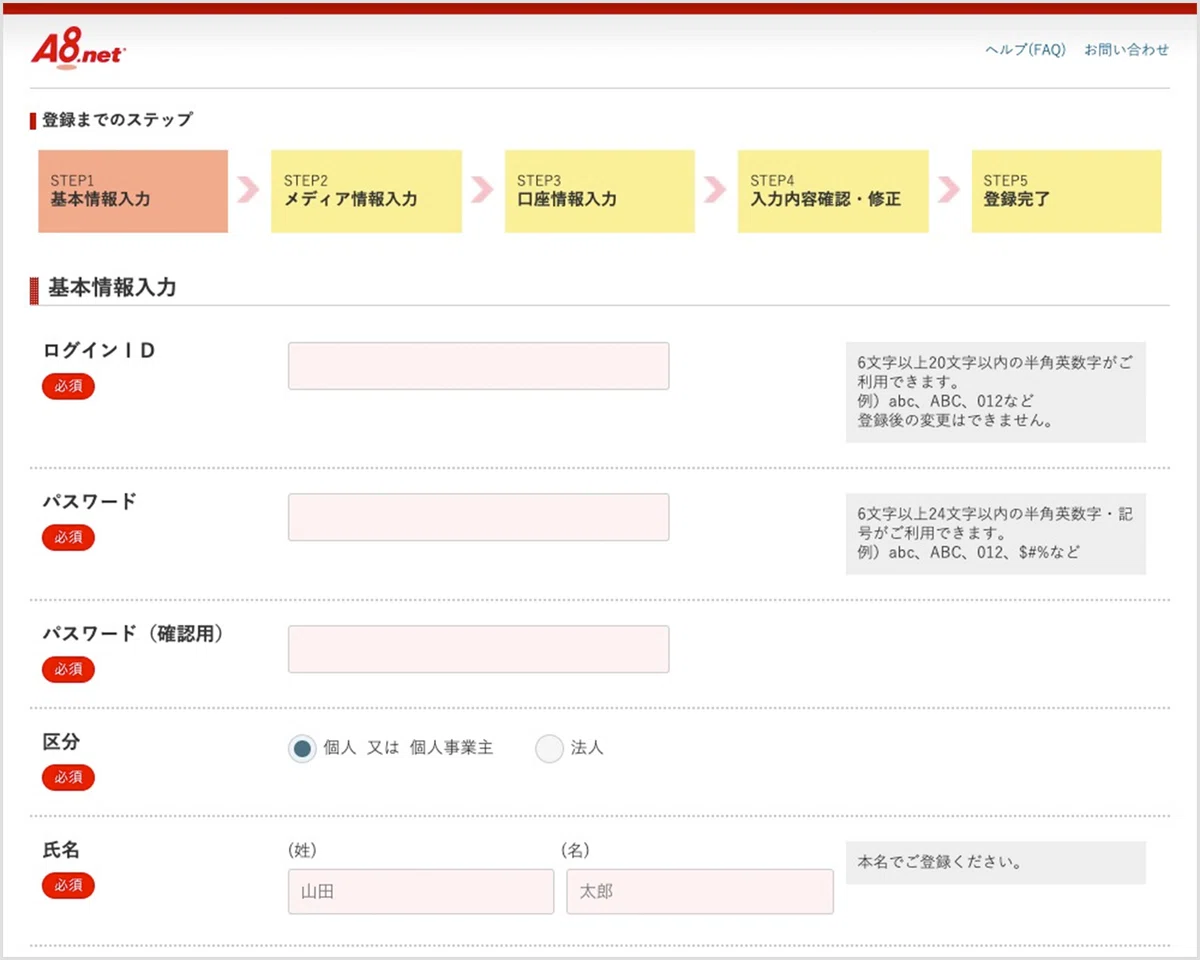Click the 基本情報入力 section heading

click(x=112, y=288)
